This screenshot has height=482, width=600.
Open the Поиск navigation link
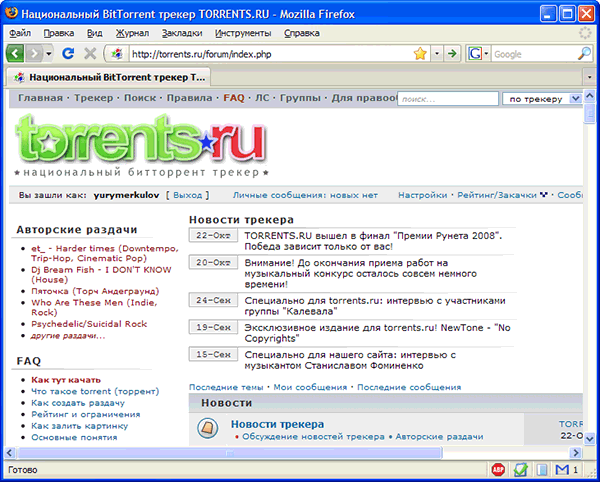[x=140, y=98]
